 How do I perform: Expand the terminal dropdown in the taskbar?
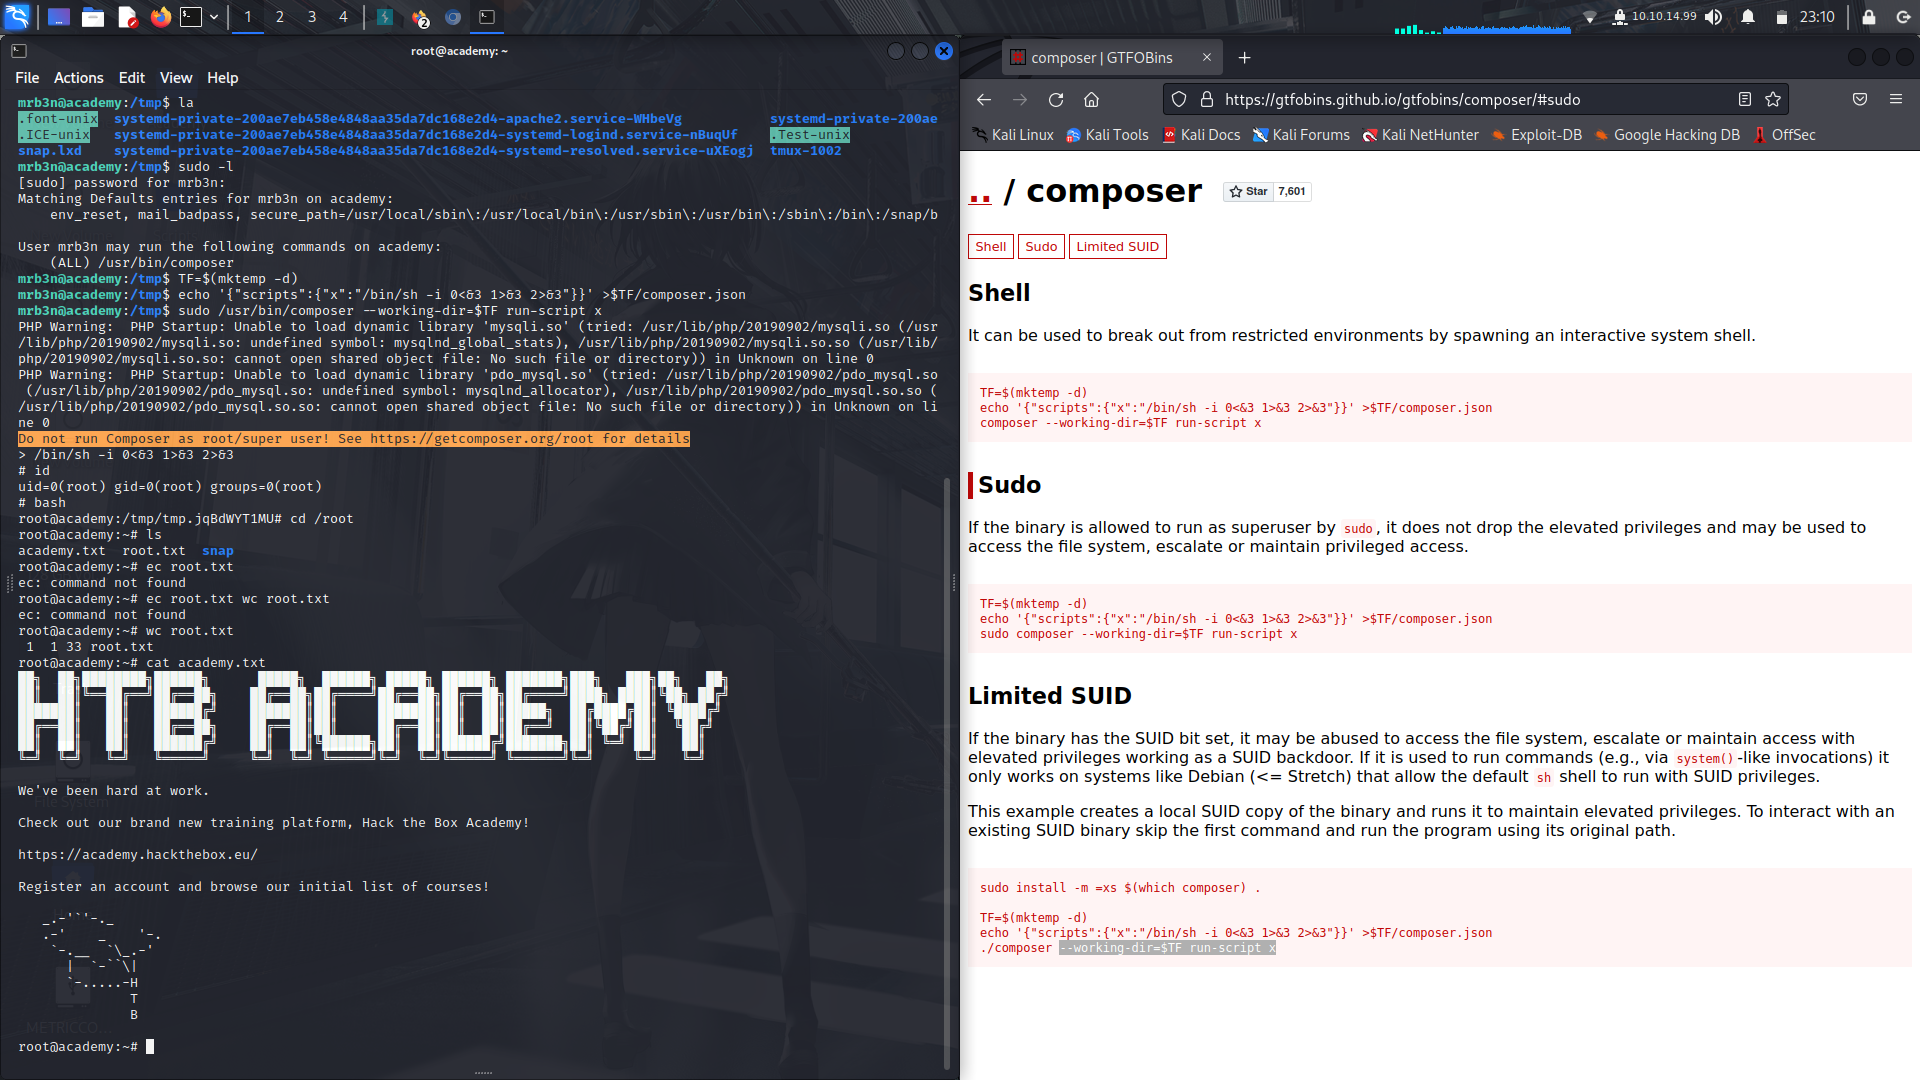tap(213, 16)
